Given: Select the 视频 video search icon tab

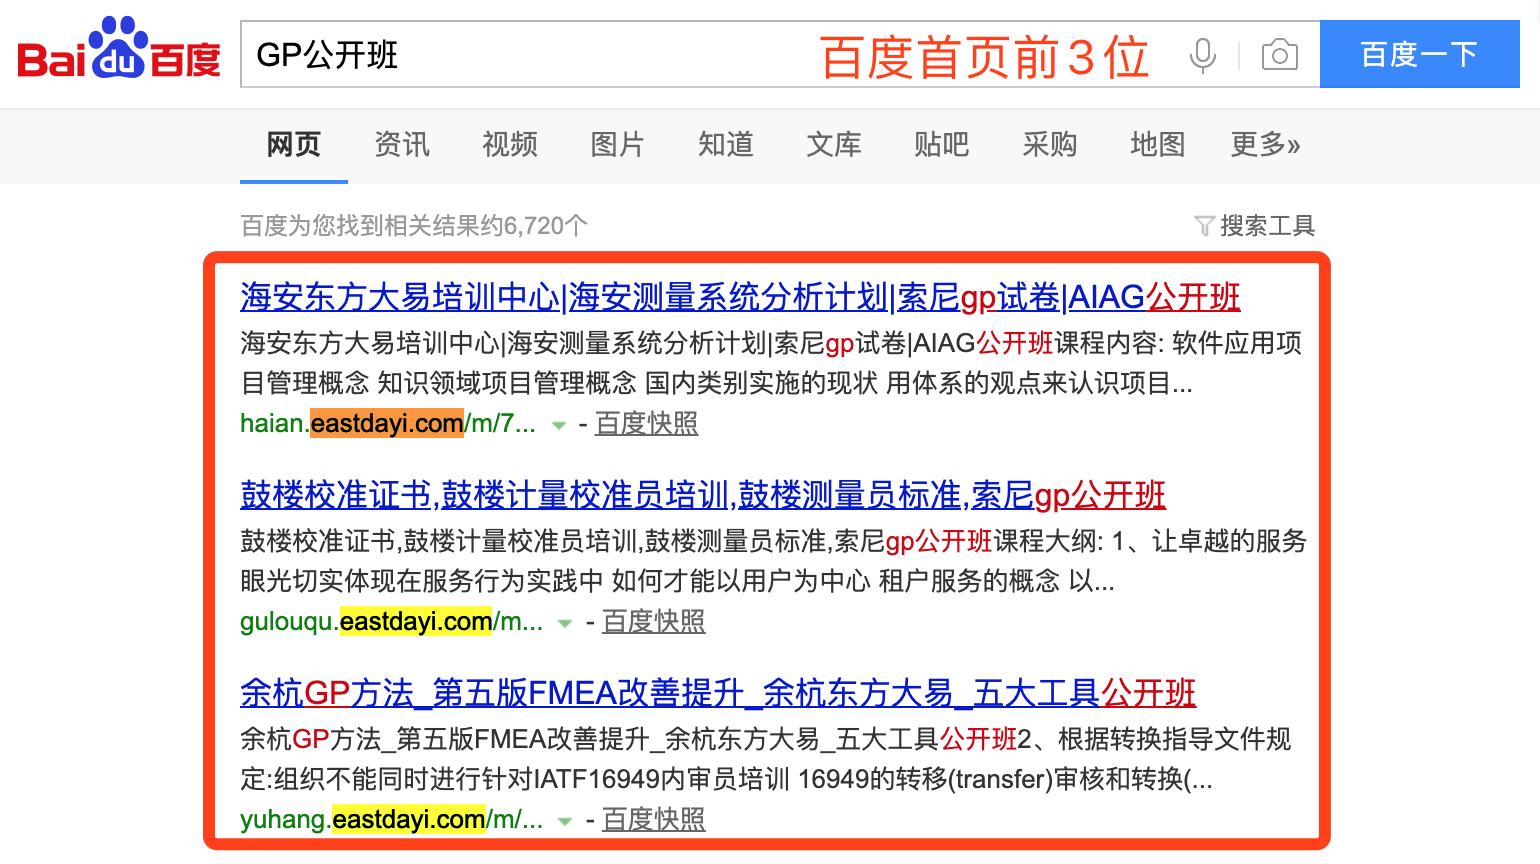Looking at the screenshot, I should coord(510,146).
